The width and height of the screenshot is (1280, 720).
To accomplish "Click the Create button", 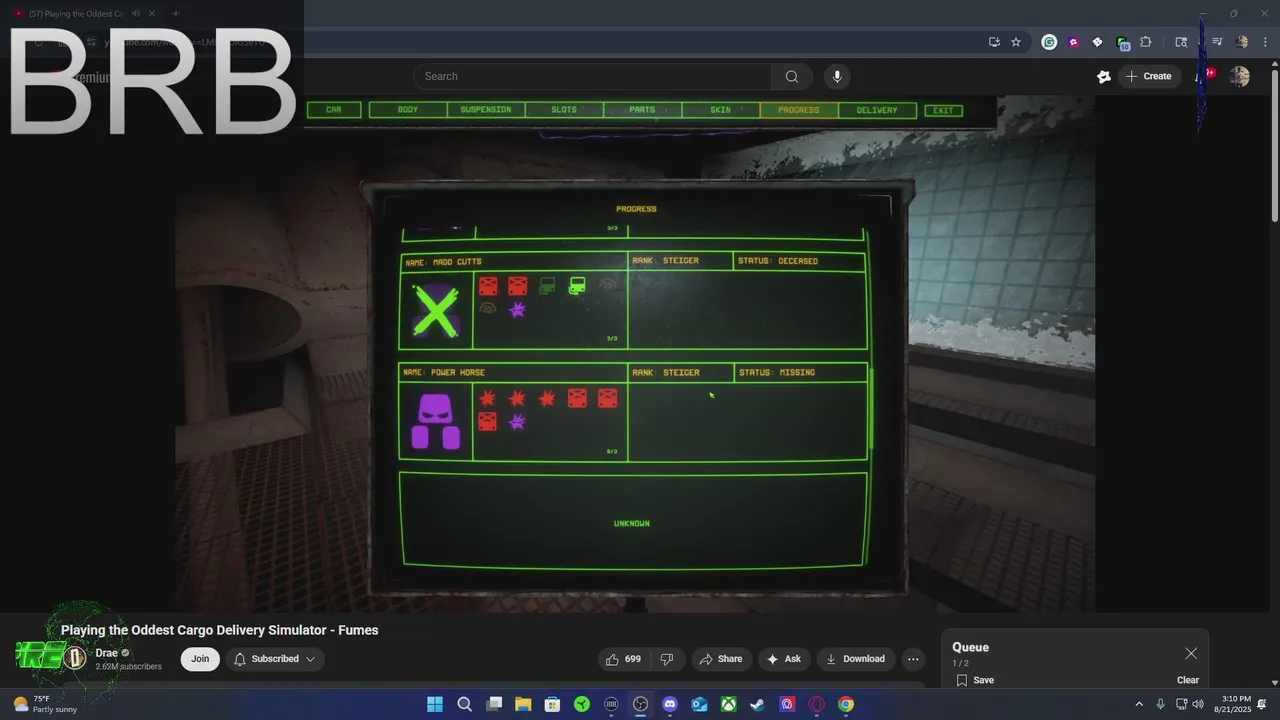I will pyautogui.click(x=1148, y=76).
